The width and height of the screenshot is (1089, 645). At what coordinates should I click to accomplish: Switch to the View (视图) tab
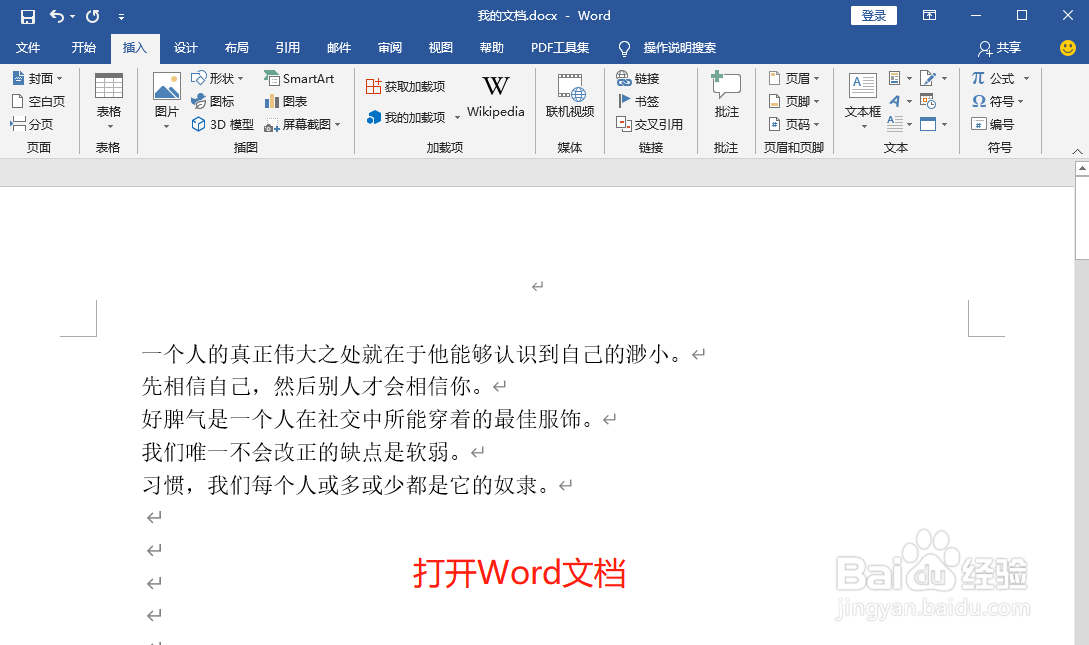[440, 48]
